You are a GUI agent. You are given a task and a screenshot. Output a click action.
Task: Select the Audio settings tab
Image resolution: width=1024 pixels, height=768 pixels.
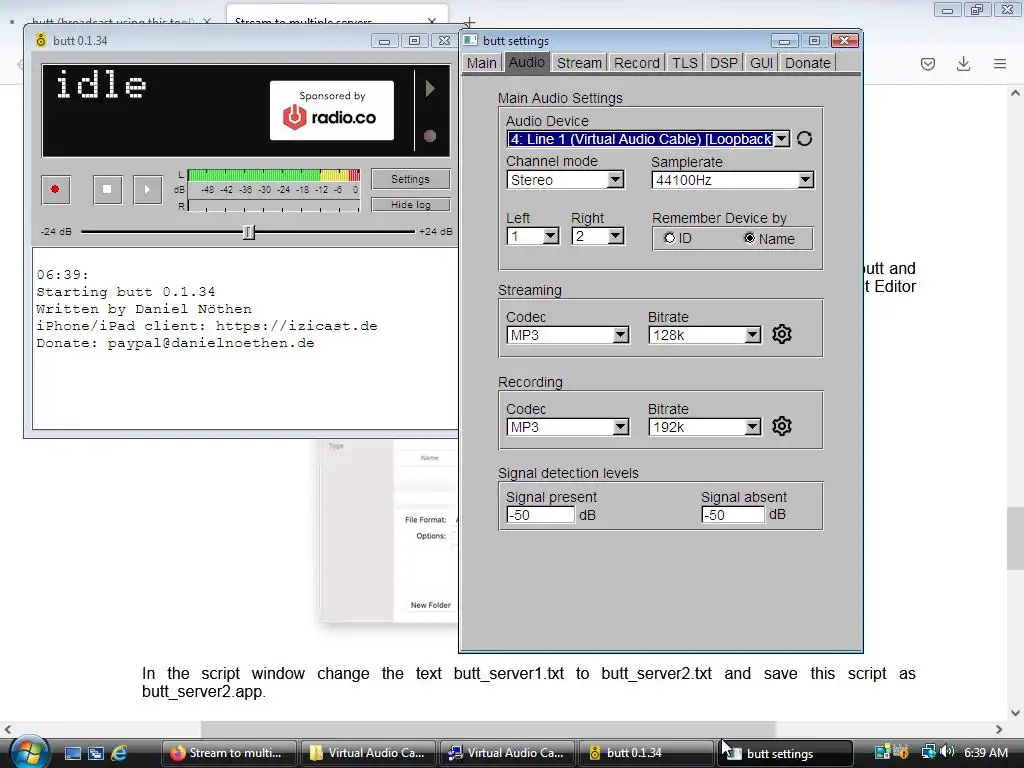tap(526, 62)
